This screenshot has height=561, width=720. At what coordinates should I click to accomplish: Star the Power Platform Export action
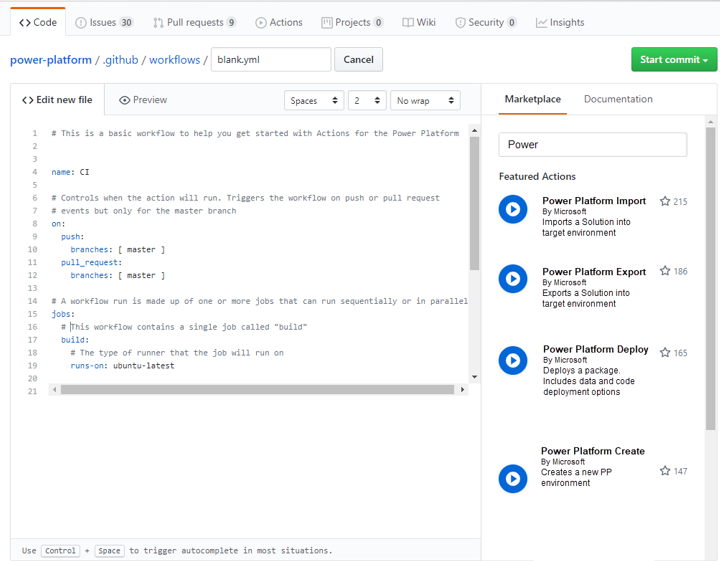(x=665, y=271)
